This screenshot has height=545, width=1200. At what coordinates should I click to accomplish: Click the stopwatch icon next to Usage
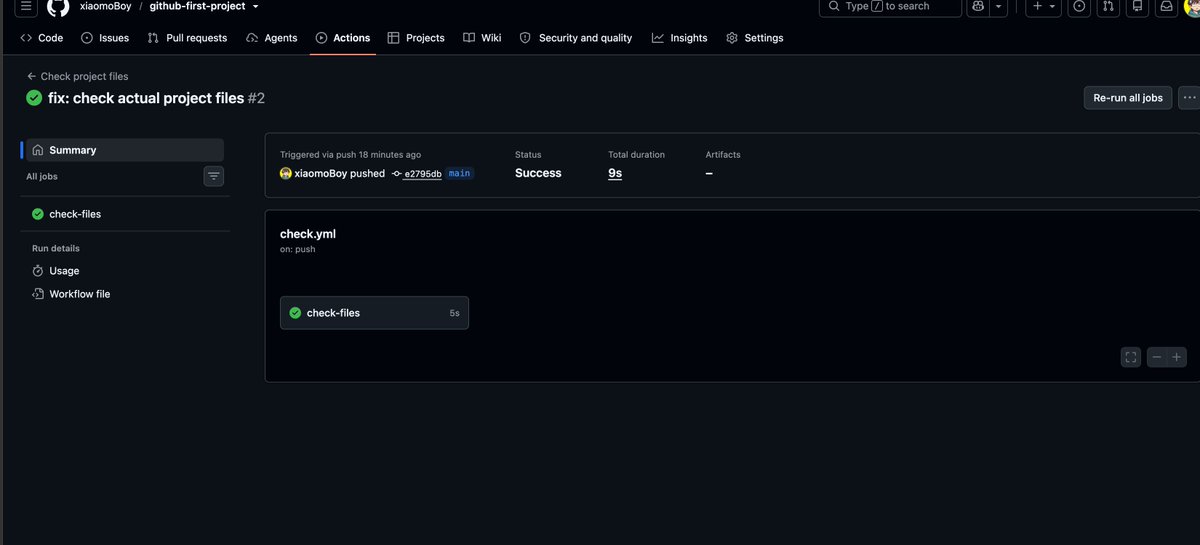[38, 271]
